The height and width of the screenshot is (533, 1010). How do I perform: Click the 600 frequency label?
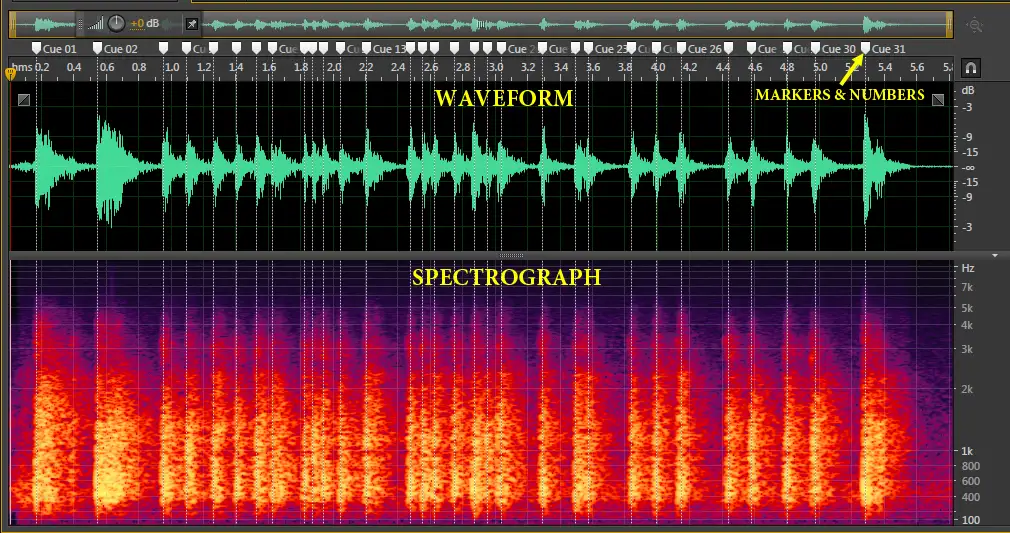point(971,481)
